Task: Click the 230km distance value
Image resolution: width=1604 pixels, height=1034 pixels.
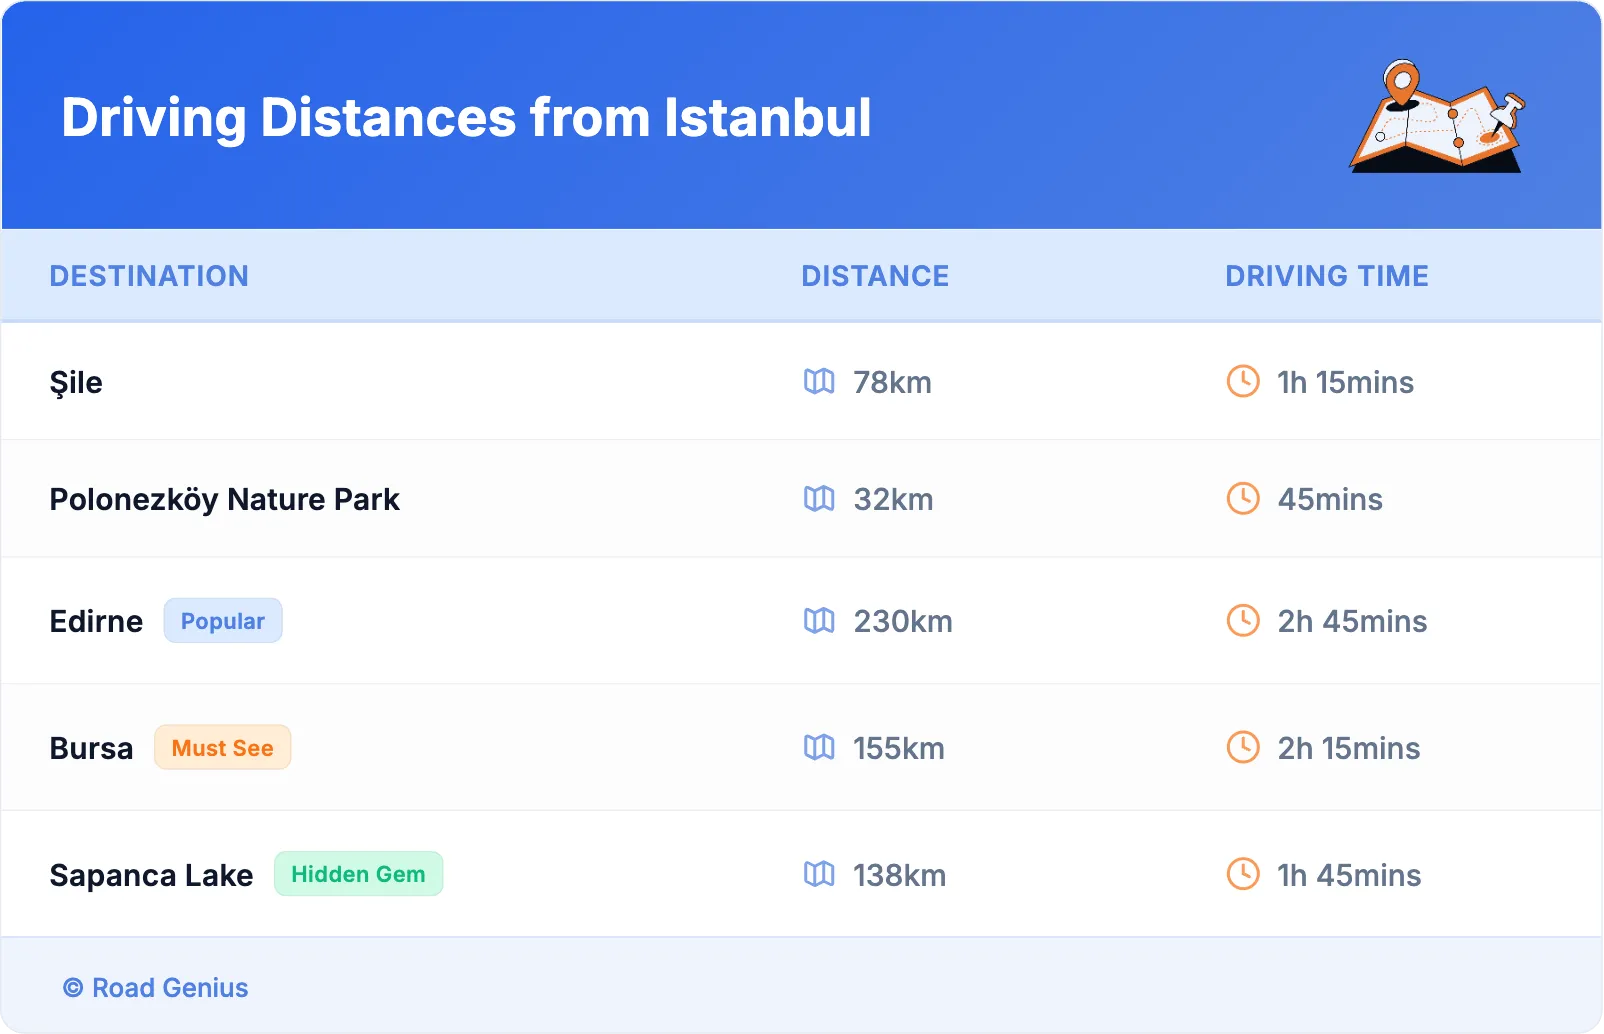Action: point(903,621)
